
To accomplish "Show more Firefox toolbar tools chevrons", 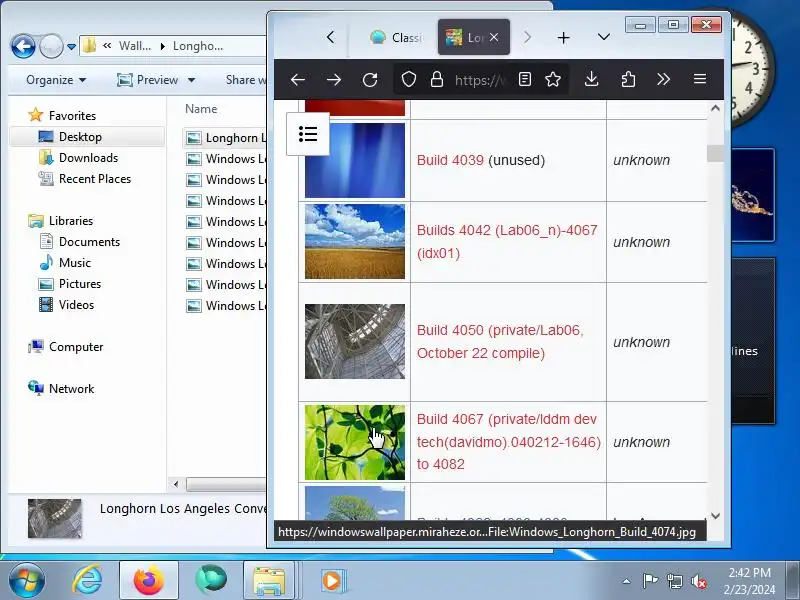I will 663,79.
